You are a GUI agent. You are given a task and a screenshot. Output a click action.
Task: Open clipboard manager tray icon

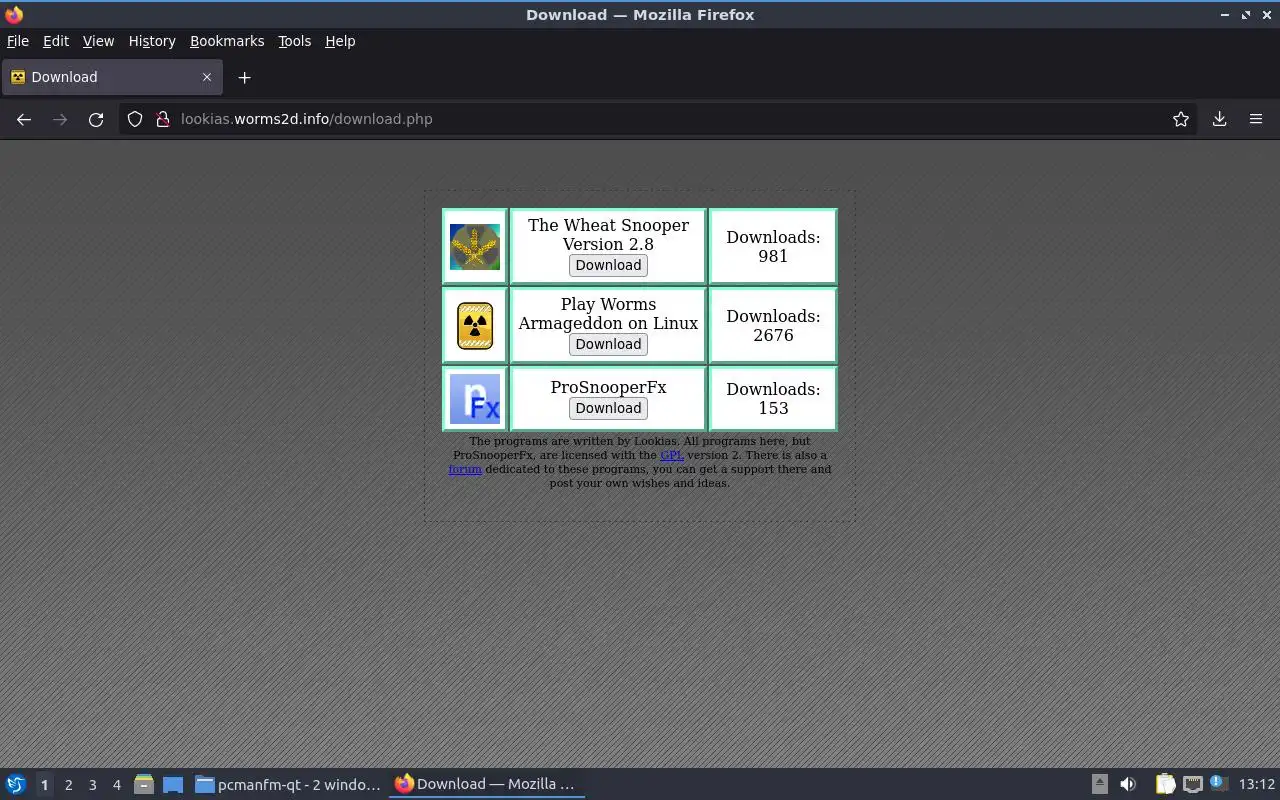[1166, 784]
